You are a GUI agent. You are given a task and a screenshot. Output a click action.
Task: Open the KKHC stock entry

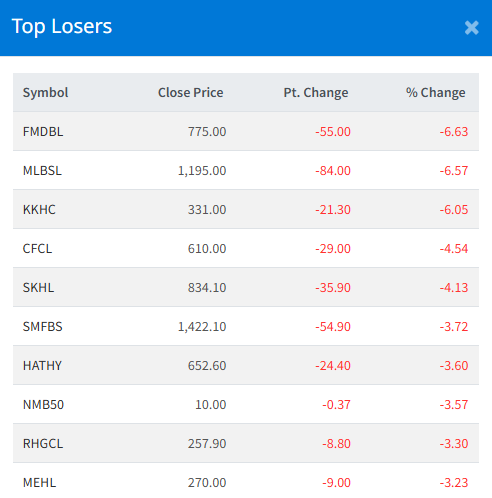pos(39,209)
